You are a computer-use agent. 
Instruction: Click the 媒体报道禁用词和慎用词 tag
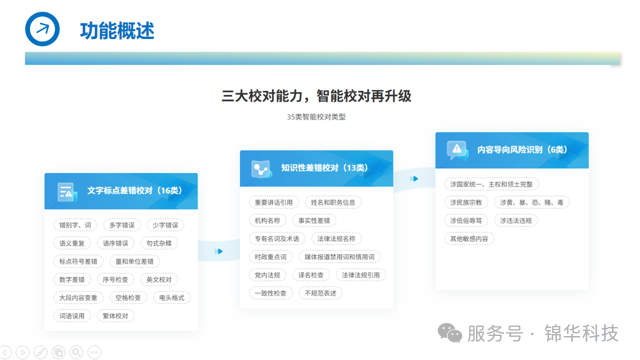tap(339, 257)
